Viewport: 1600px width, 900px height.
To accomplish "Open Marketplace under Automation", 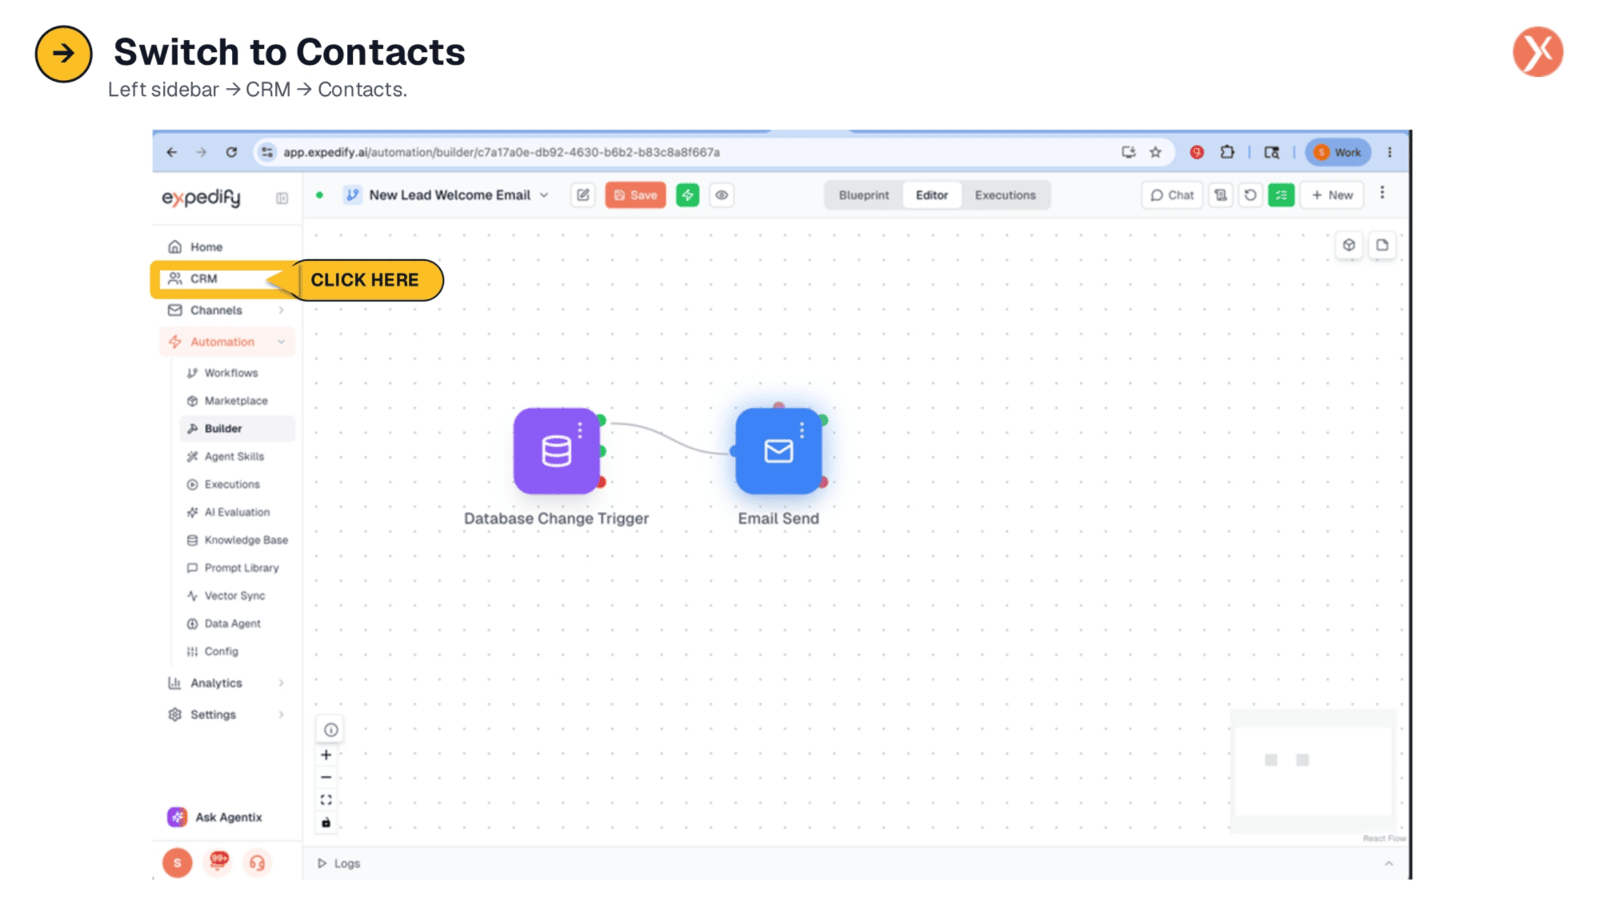I will pos(236,401).
